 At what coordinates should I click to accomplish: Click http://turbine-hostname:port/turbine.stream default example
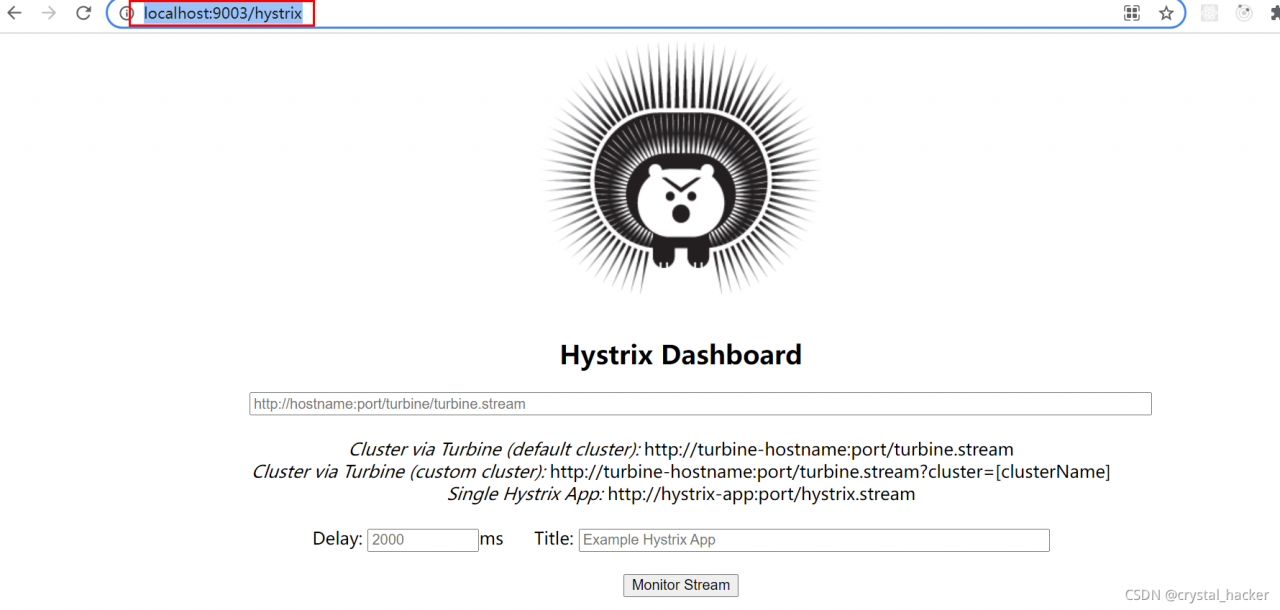point(829,450)
